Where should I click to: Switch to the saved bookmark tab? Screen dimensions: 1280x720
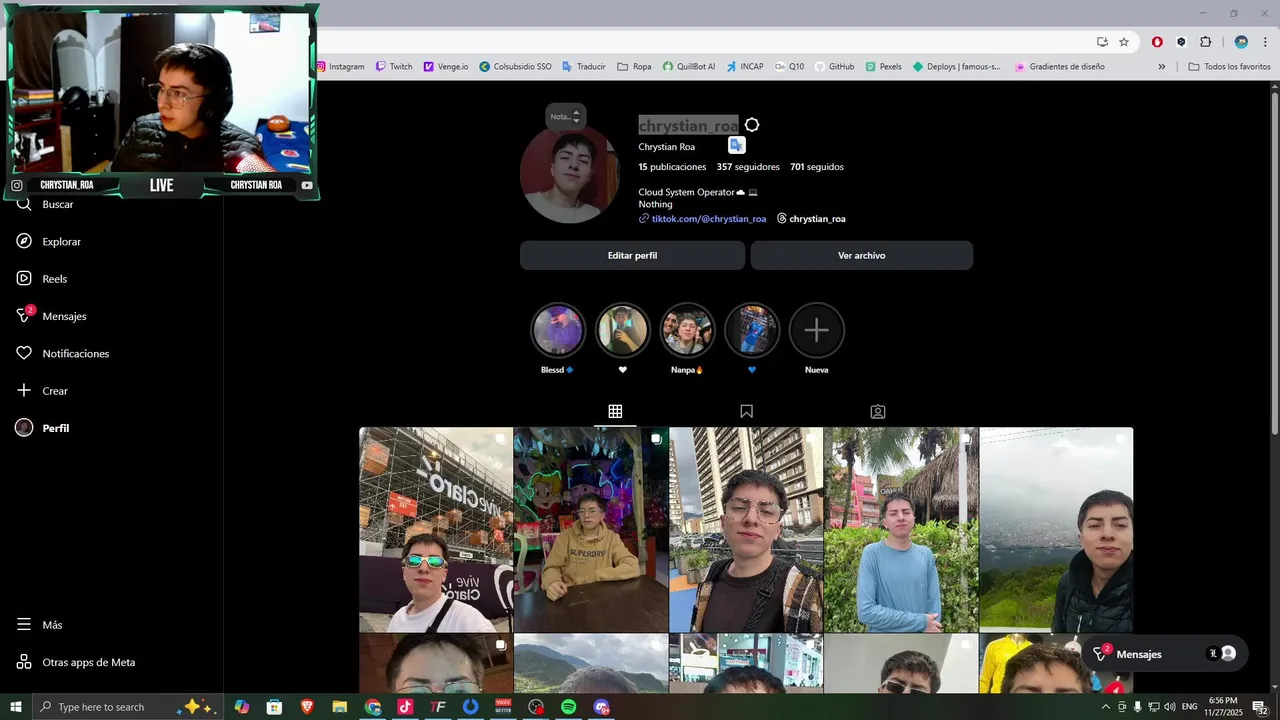click(746, 411)
